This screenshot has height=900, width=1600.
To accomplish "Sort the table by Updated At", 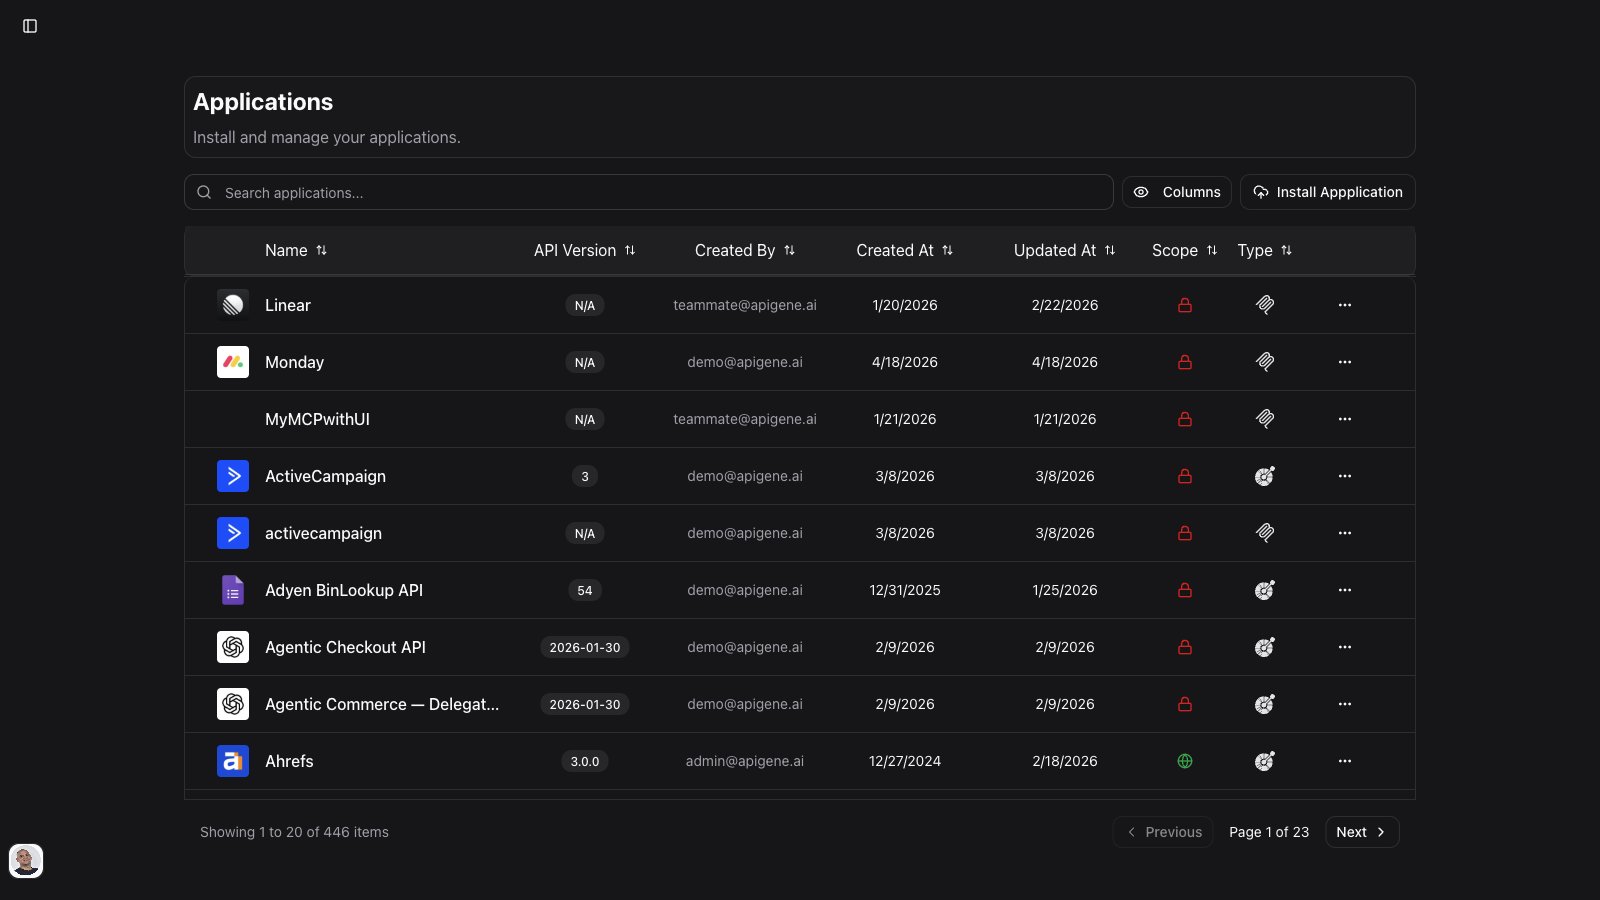I will click(x=1065, y=250).
